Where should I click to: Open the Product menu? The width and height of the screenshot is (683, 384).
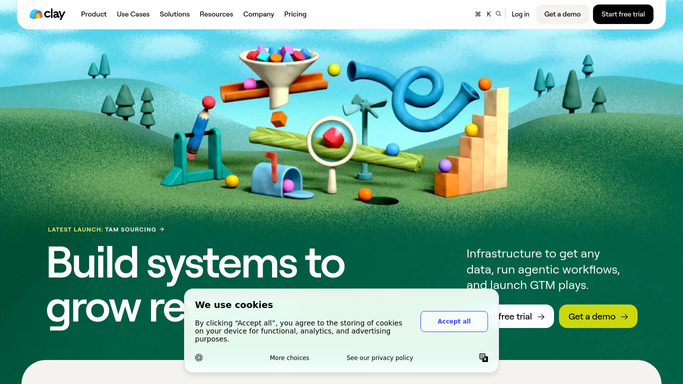coord(94,14)
